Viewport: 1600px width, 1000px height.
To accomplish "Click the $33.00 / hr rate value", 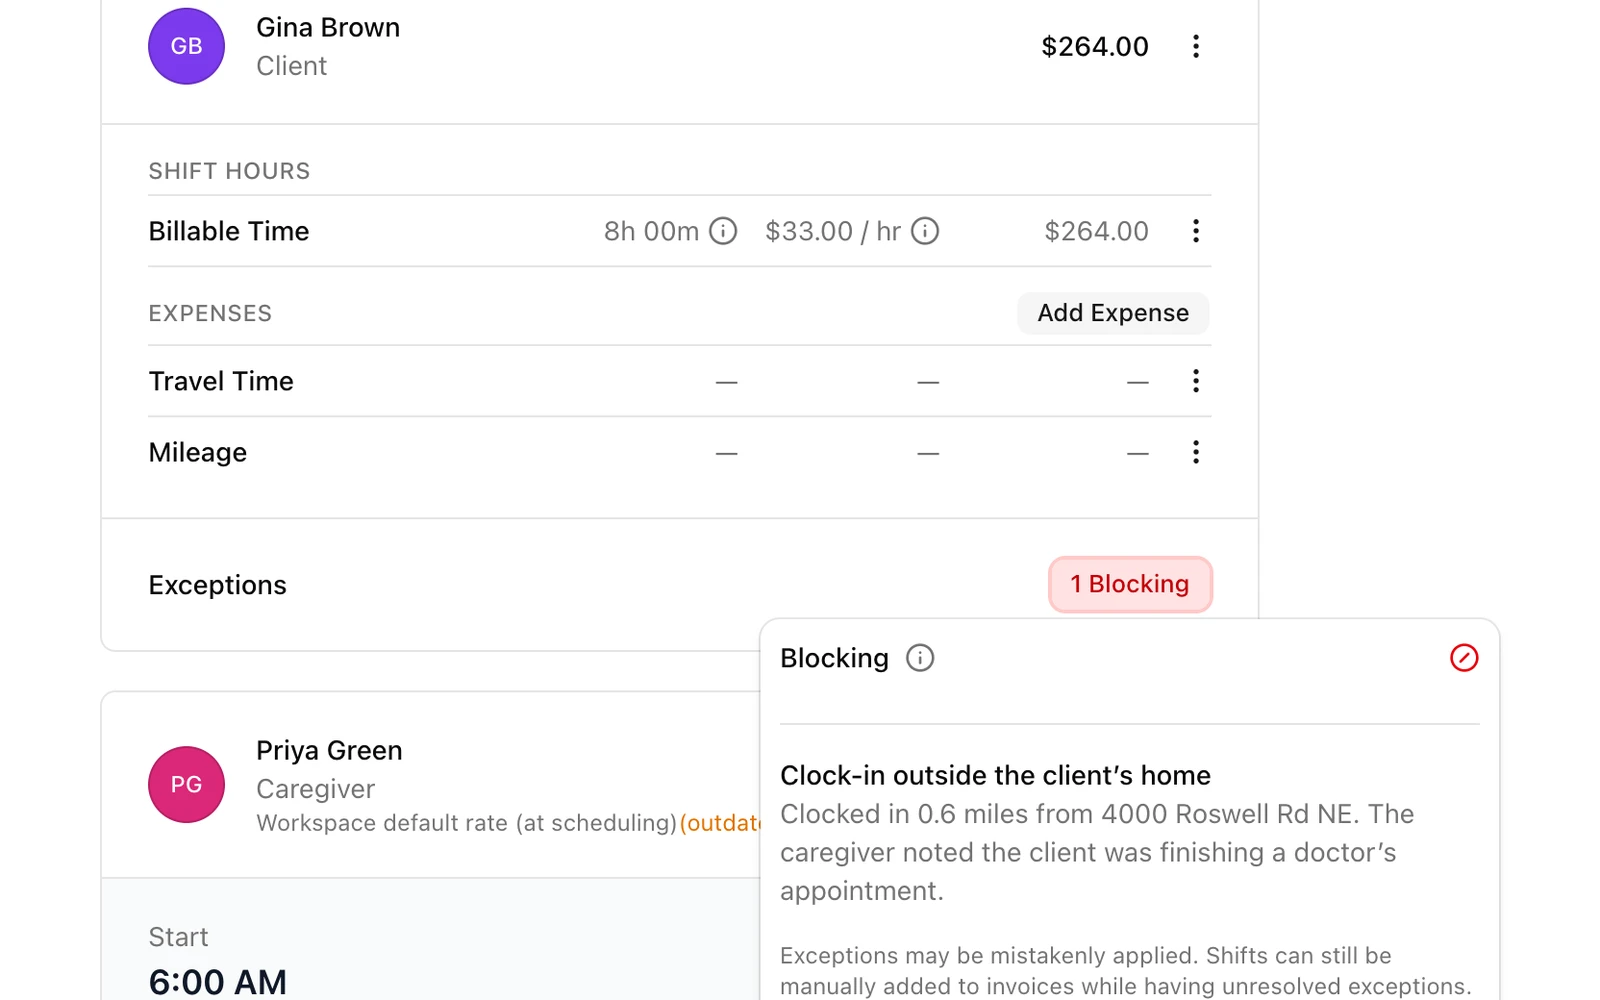I will (x=833, y=232).
